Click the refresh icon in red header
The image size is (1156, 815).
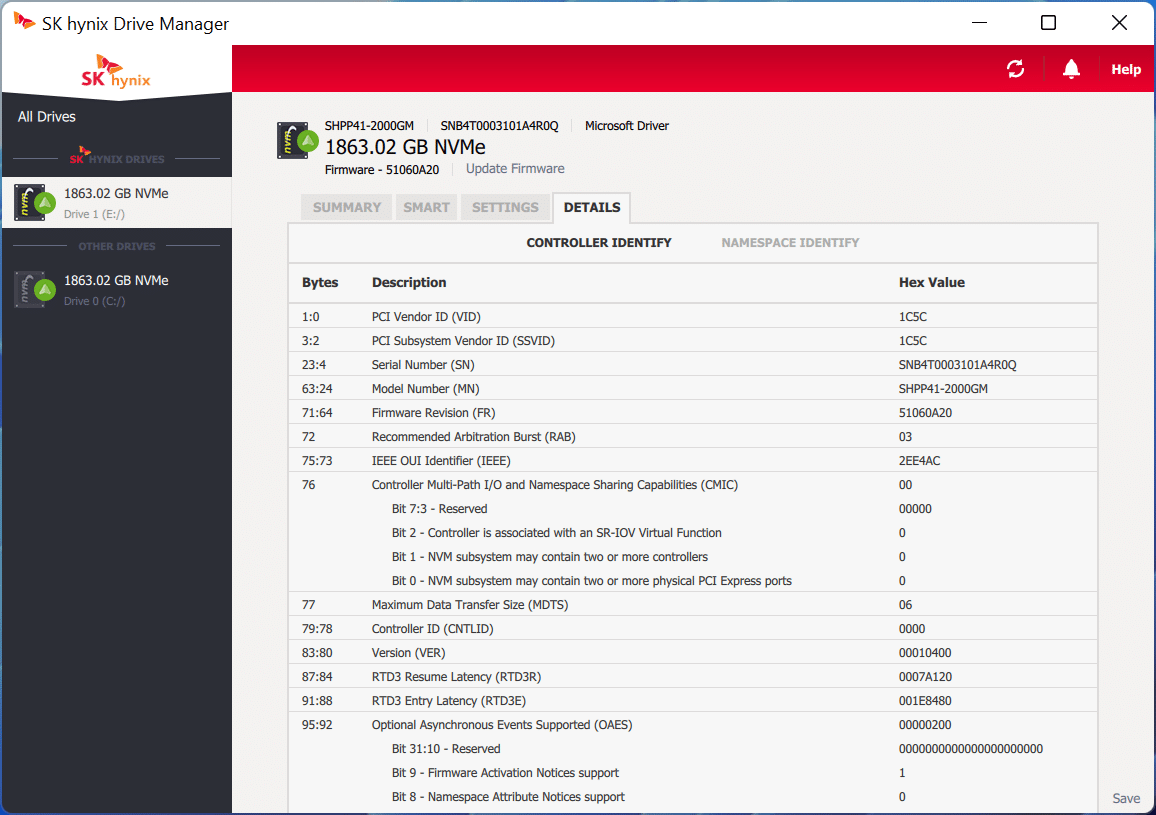1015,69
